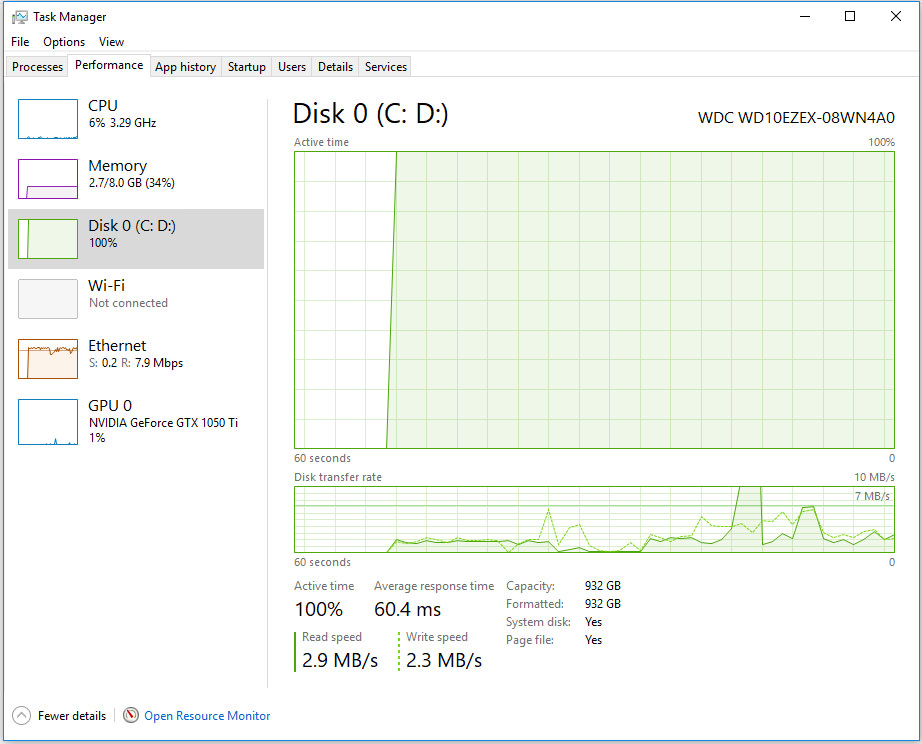Go to the Startup tab

click(246, 67)
